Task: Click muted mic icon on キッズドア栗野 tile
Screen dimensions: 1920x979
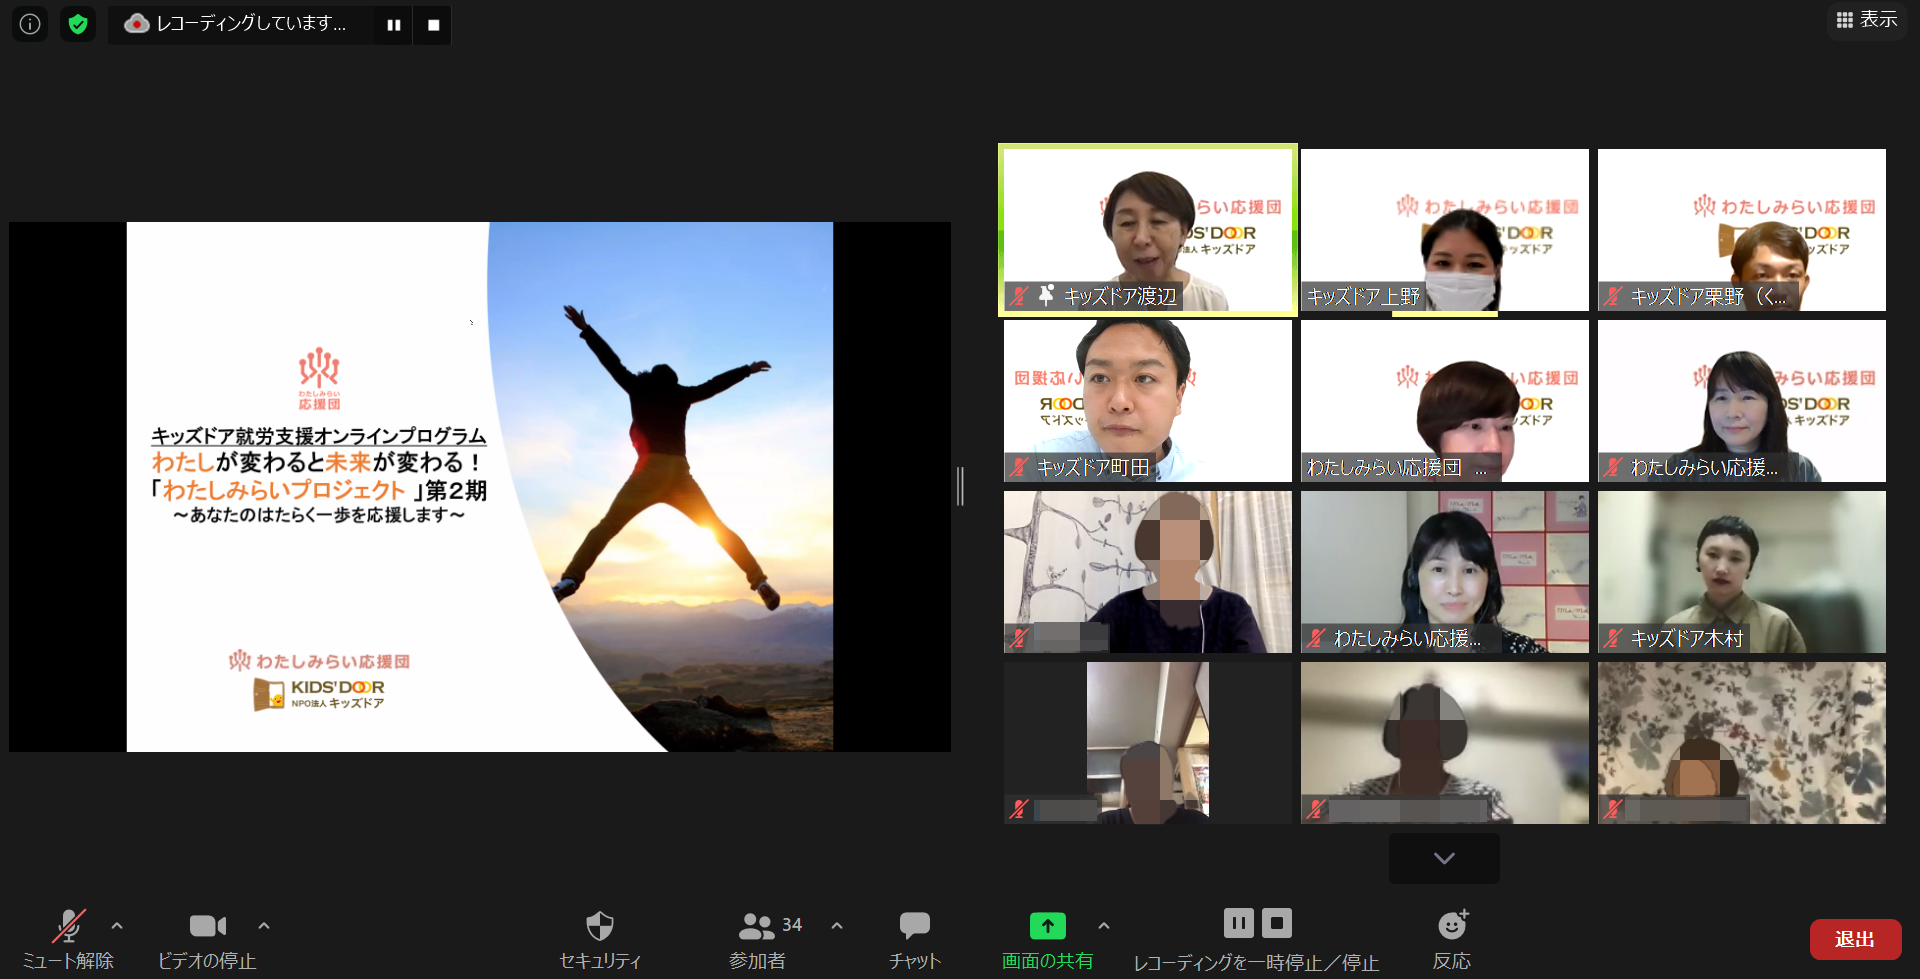Action: [1613, 296]
